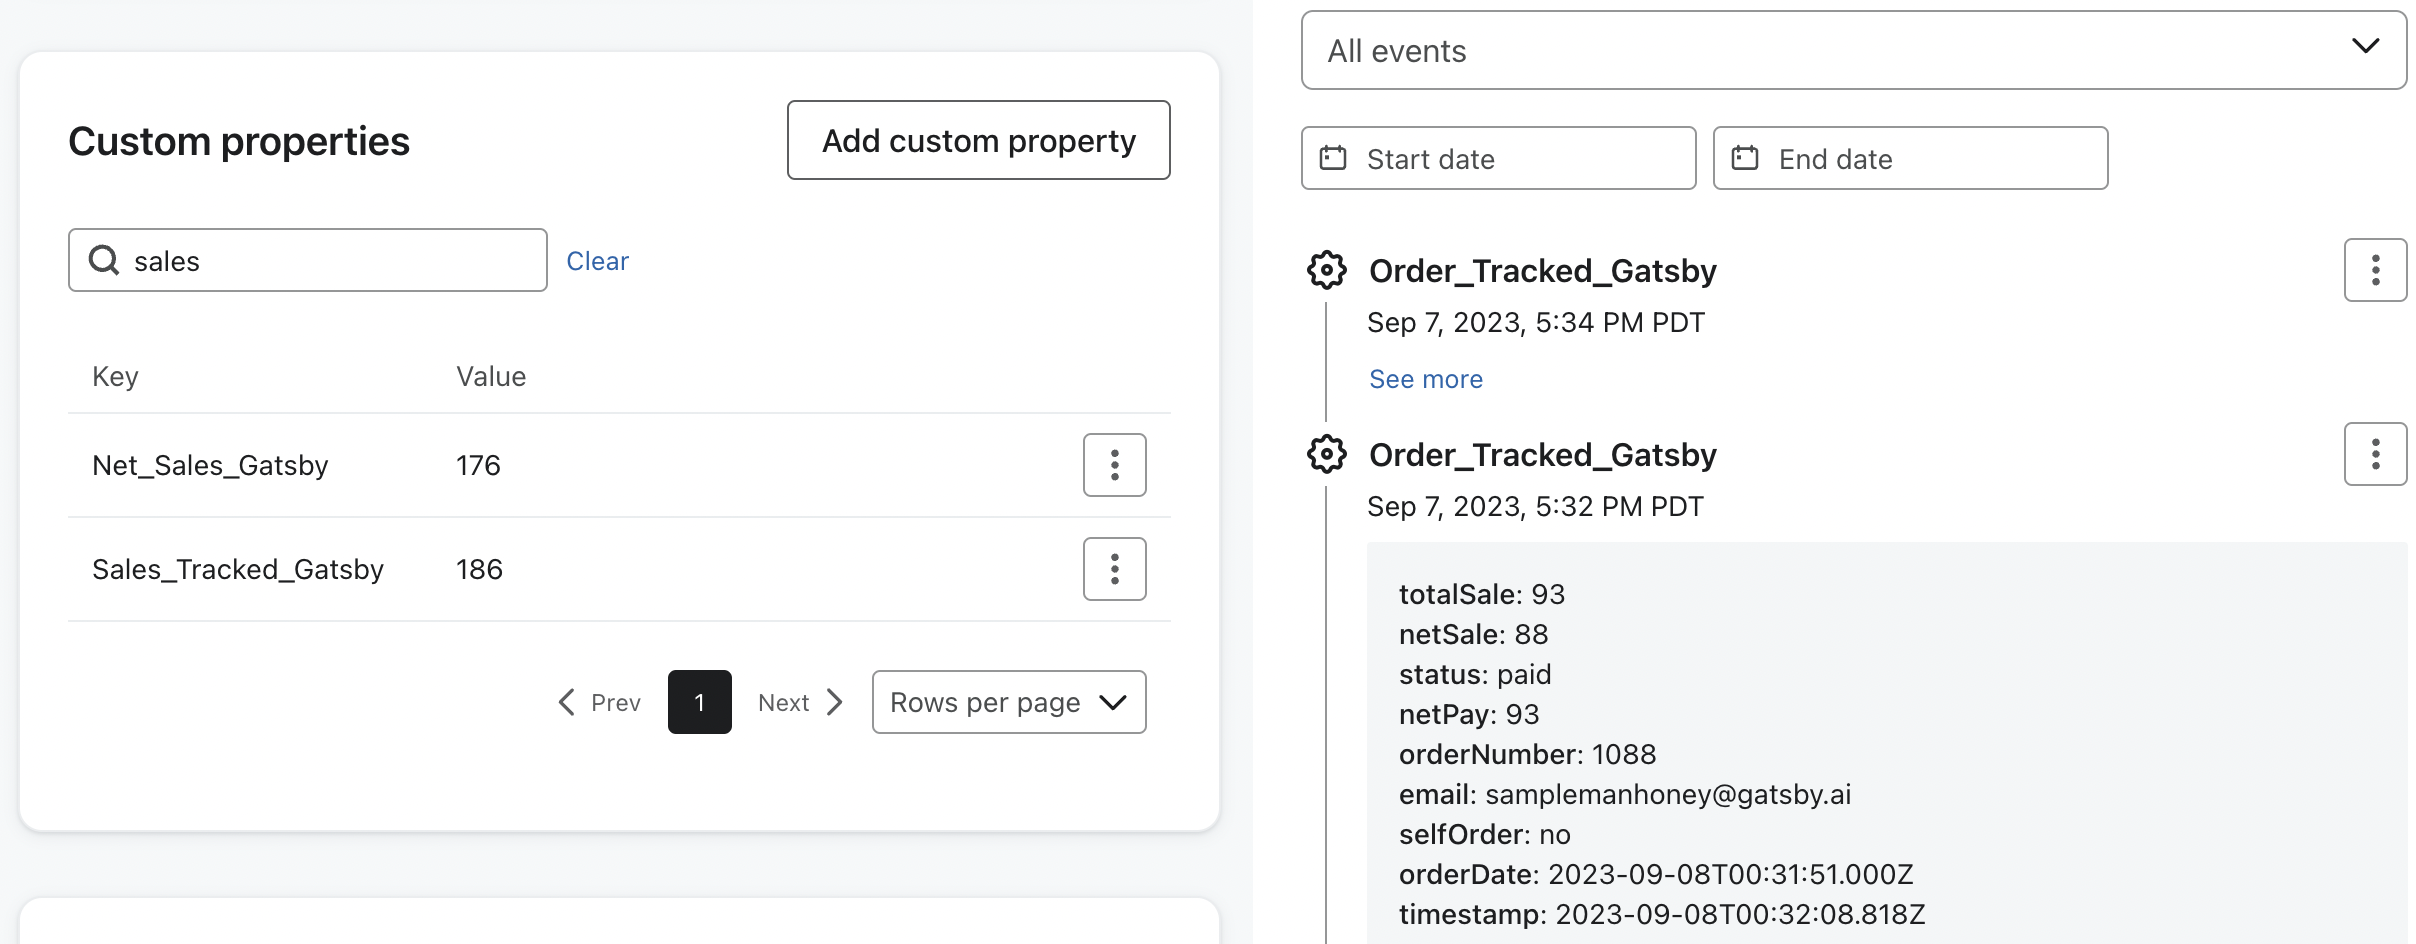Open options menu for 5:34 PM Order_Tracked_Gatsby event
The height and width of the screenshot is (944, 2416).
2375,270
